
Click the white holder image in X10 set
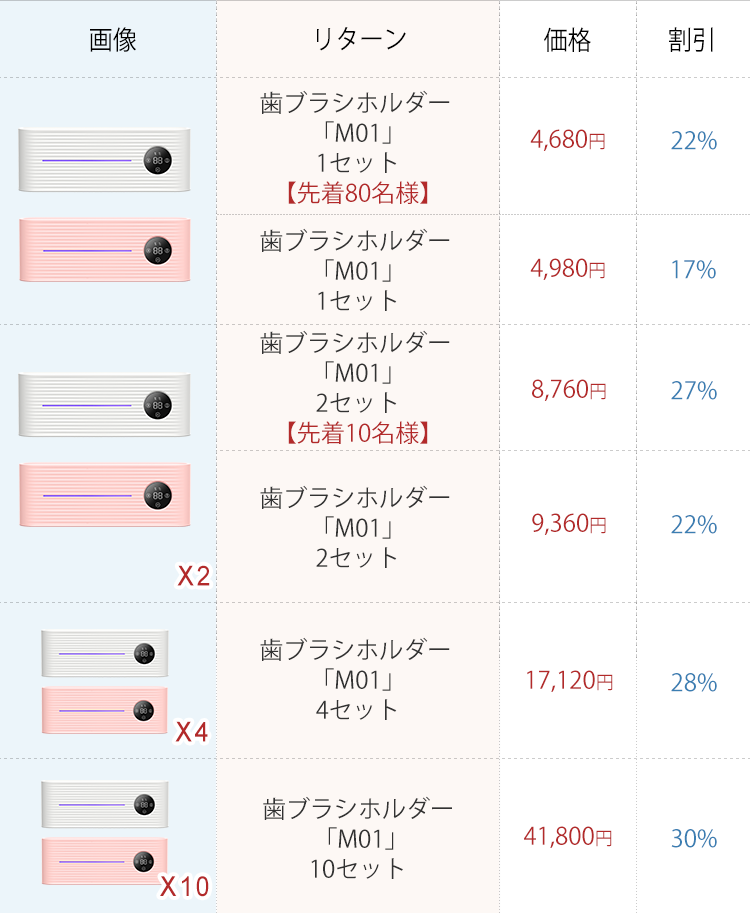pos(104,803)
